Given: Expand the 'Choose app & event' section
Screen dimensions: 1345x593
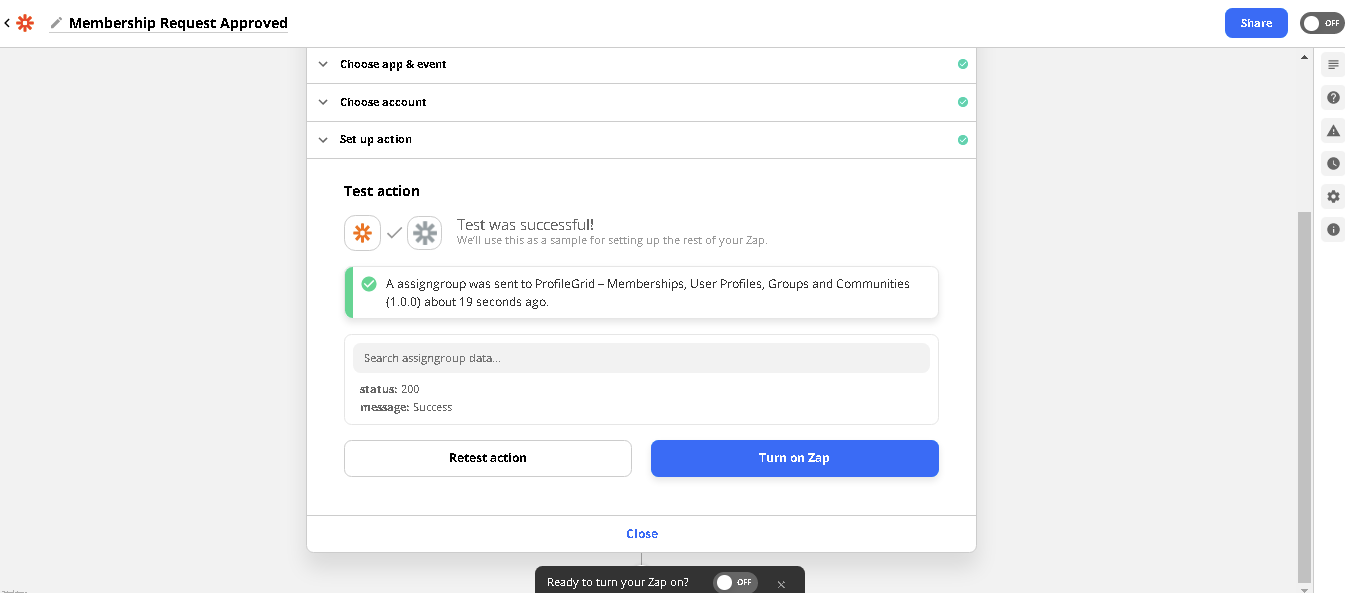Looking at the screenshot, I should 393,64.
